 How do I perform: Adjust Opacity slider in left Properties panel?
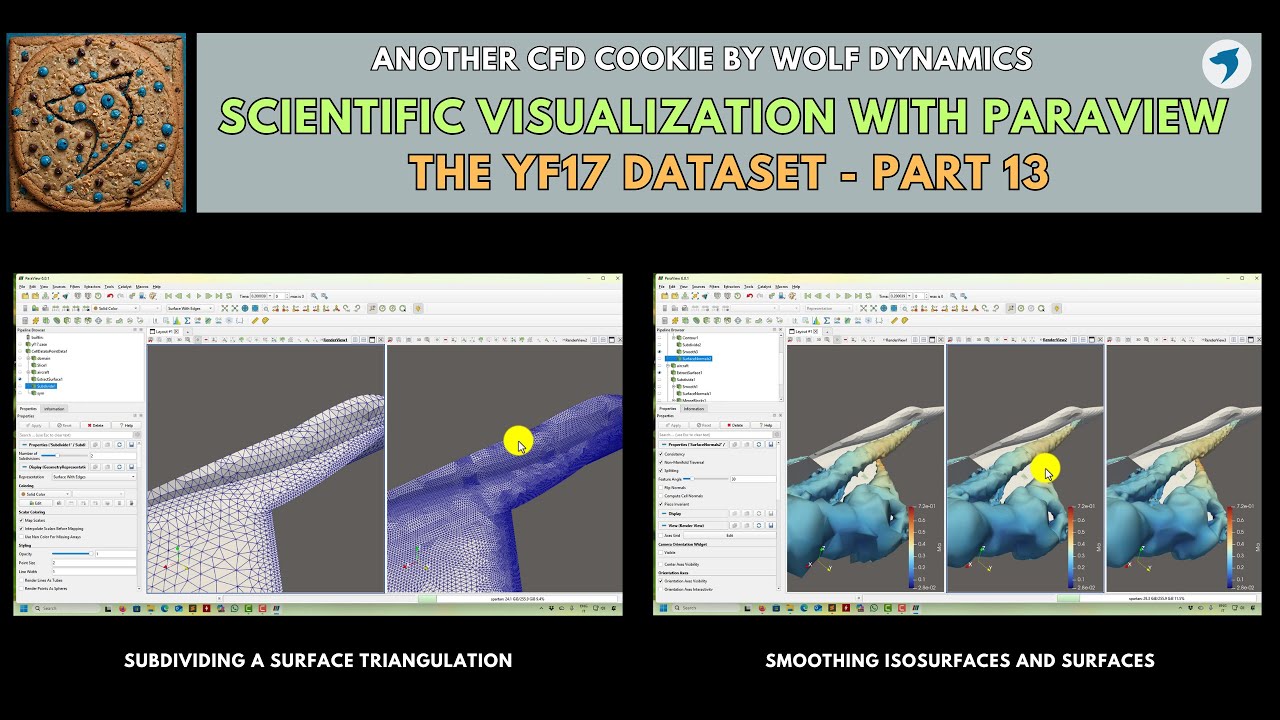[x=72, y=553]
